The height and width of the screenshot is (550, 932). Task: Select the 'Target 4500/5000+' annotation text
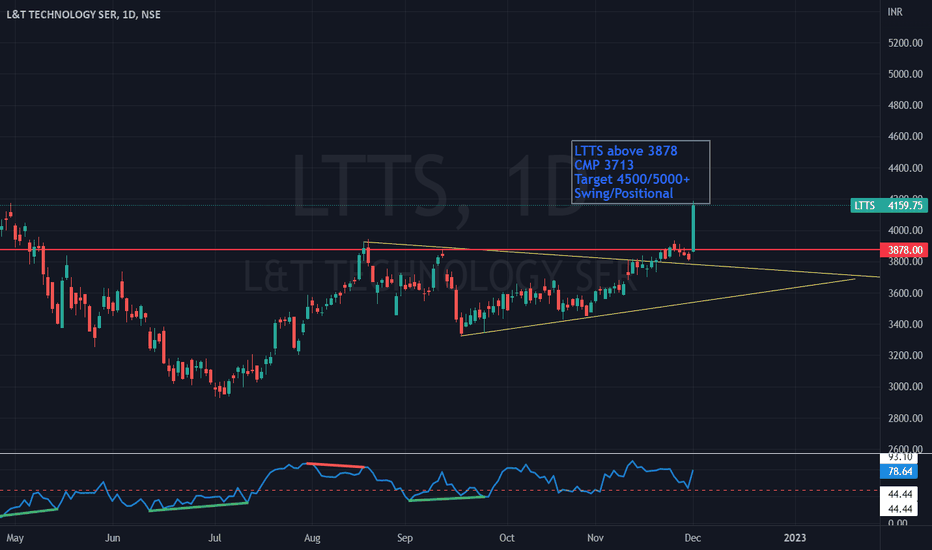pyautogui.click(x=632, y=180)
